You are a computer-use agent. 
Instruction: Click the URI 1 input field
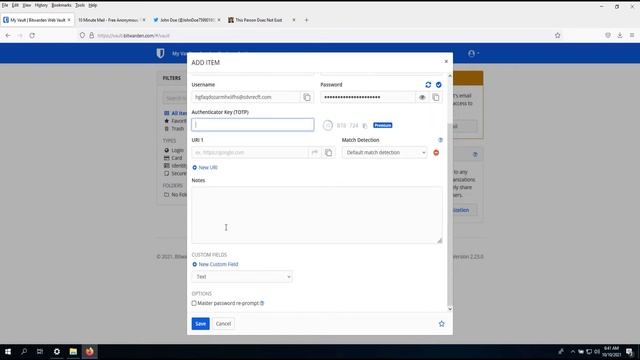(x=250, y=152)
